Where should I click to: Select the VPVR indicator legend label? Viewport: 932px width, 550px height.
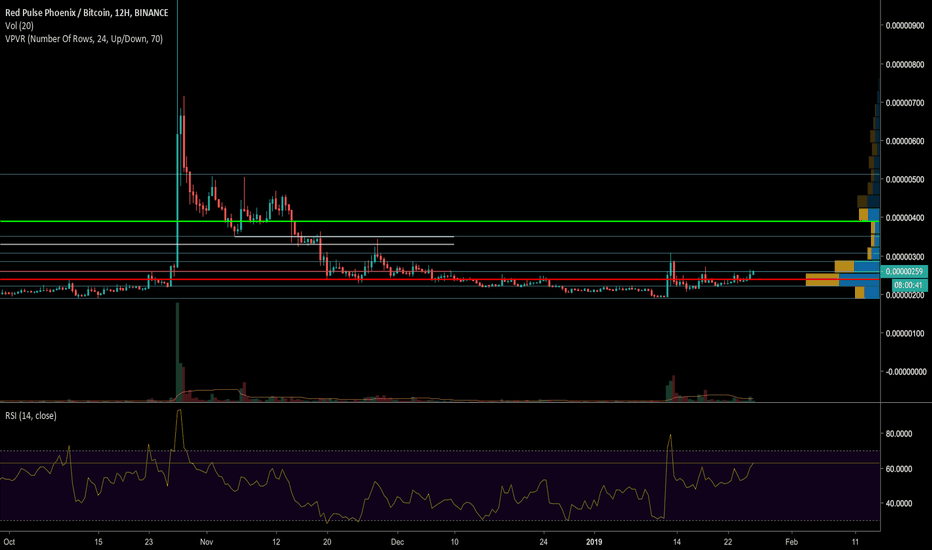tap(84, 39)
